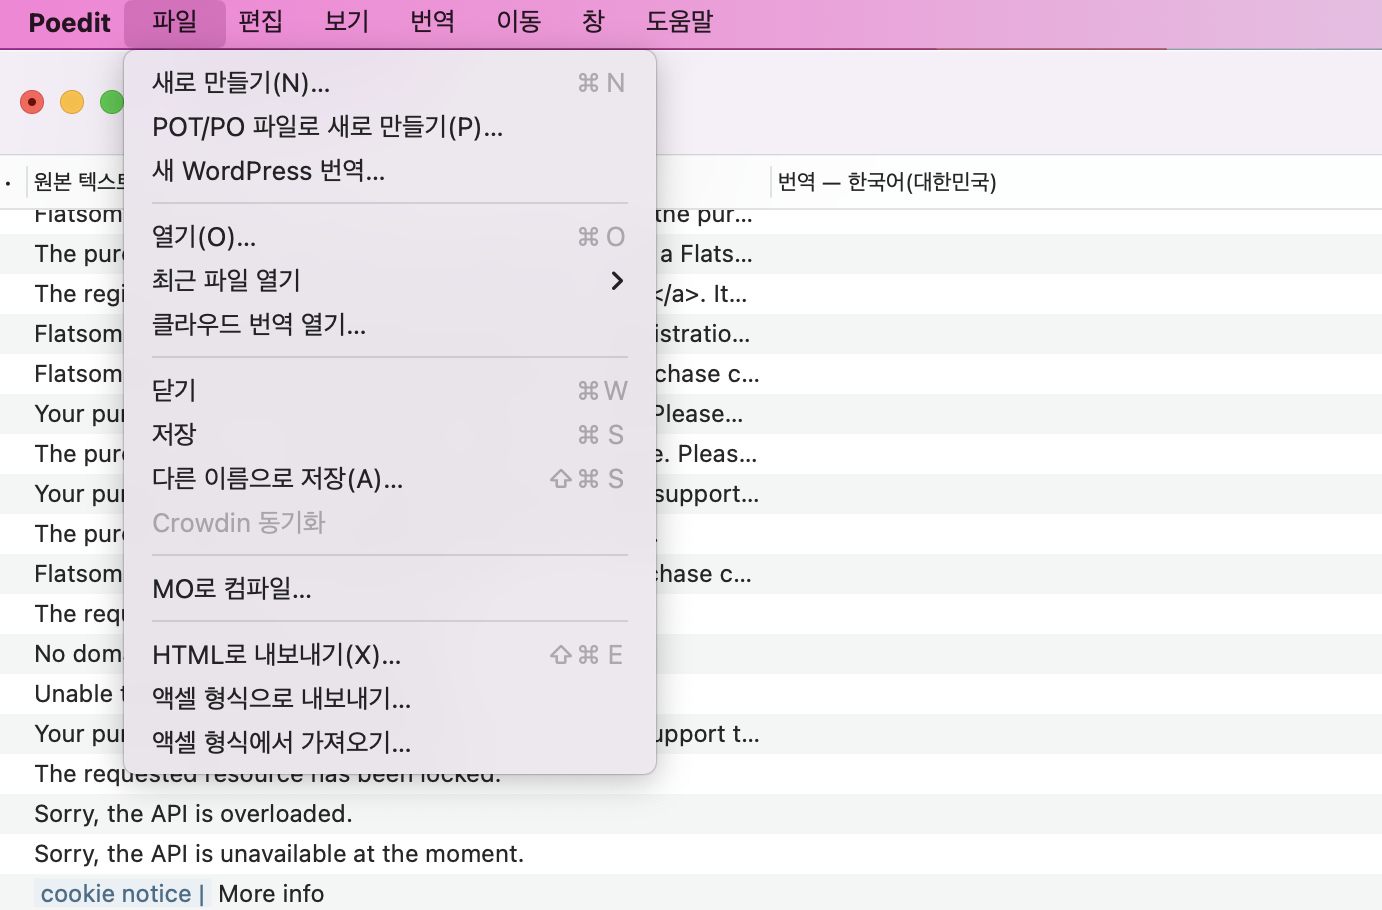
Task: Select MO로 컴파일... menu item
Action: (x=232, y=589)
